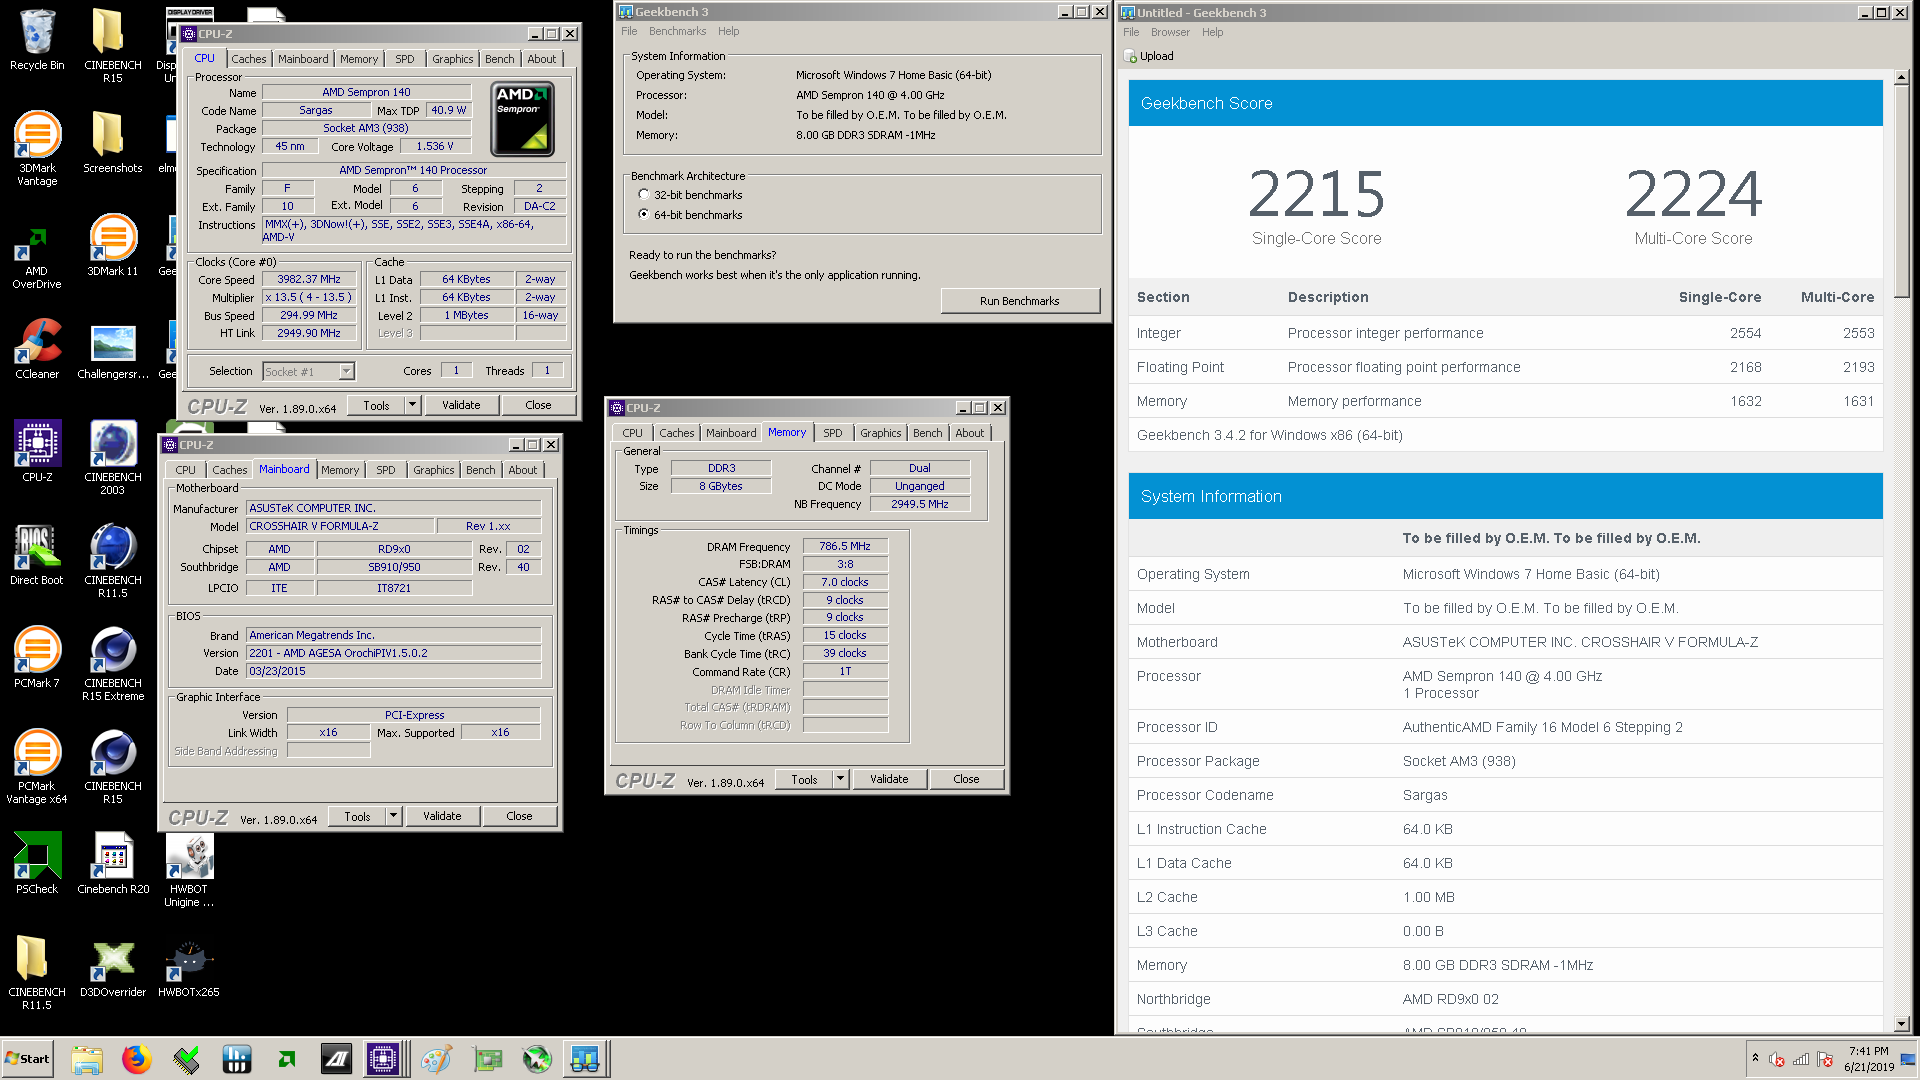Launch PCMark 7 from the desktop
The width and height of the screenshot is (1920, 1080).
(x=37, y=657)
